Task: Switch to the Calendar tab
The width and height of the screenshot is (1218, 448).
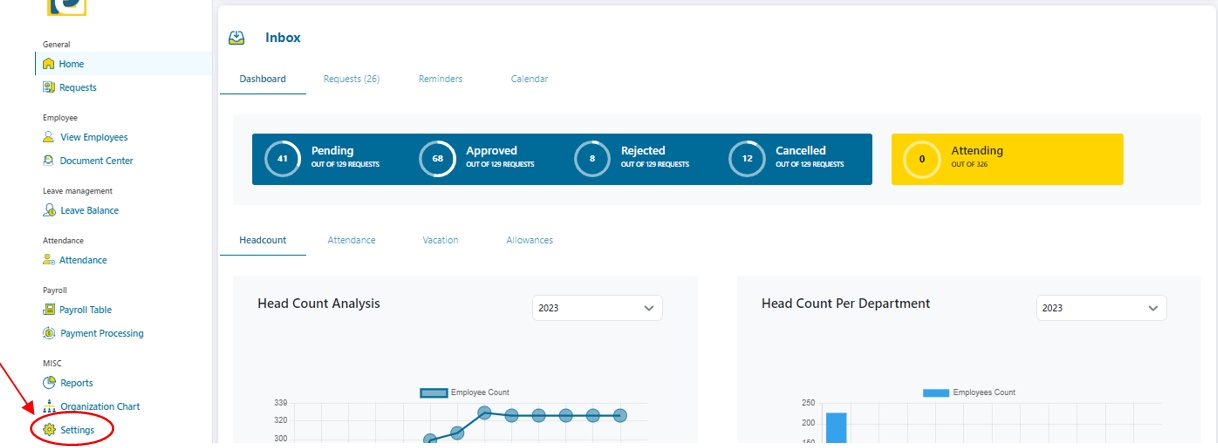Action: tap(529, 79)
